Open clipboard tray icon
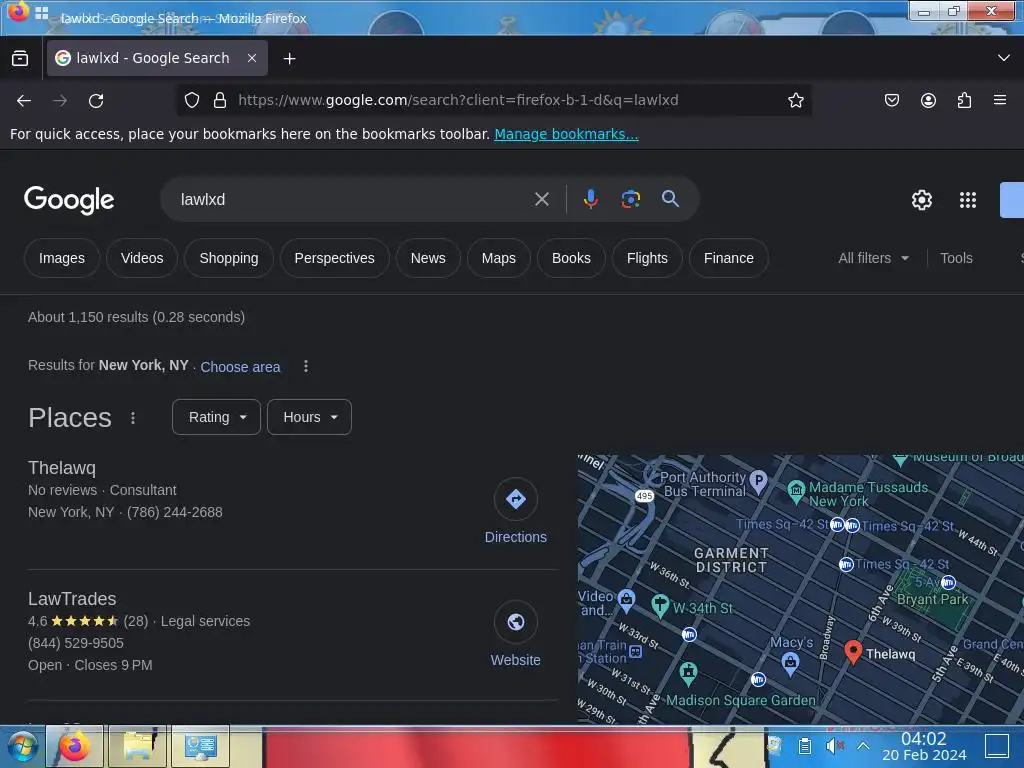The height and width of the screenshot is (768, 1024). coord(805,746)
